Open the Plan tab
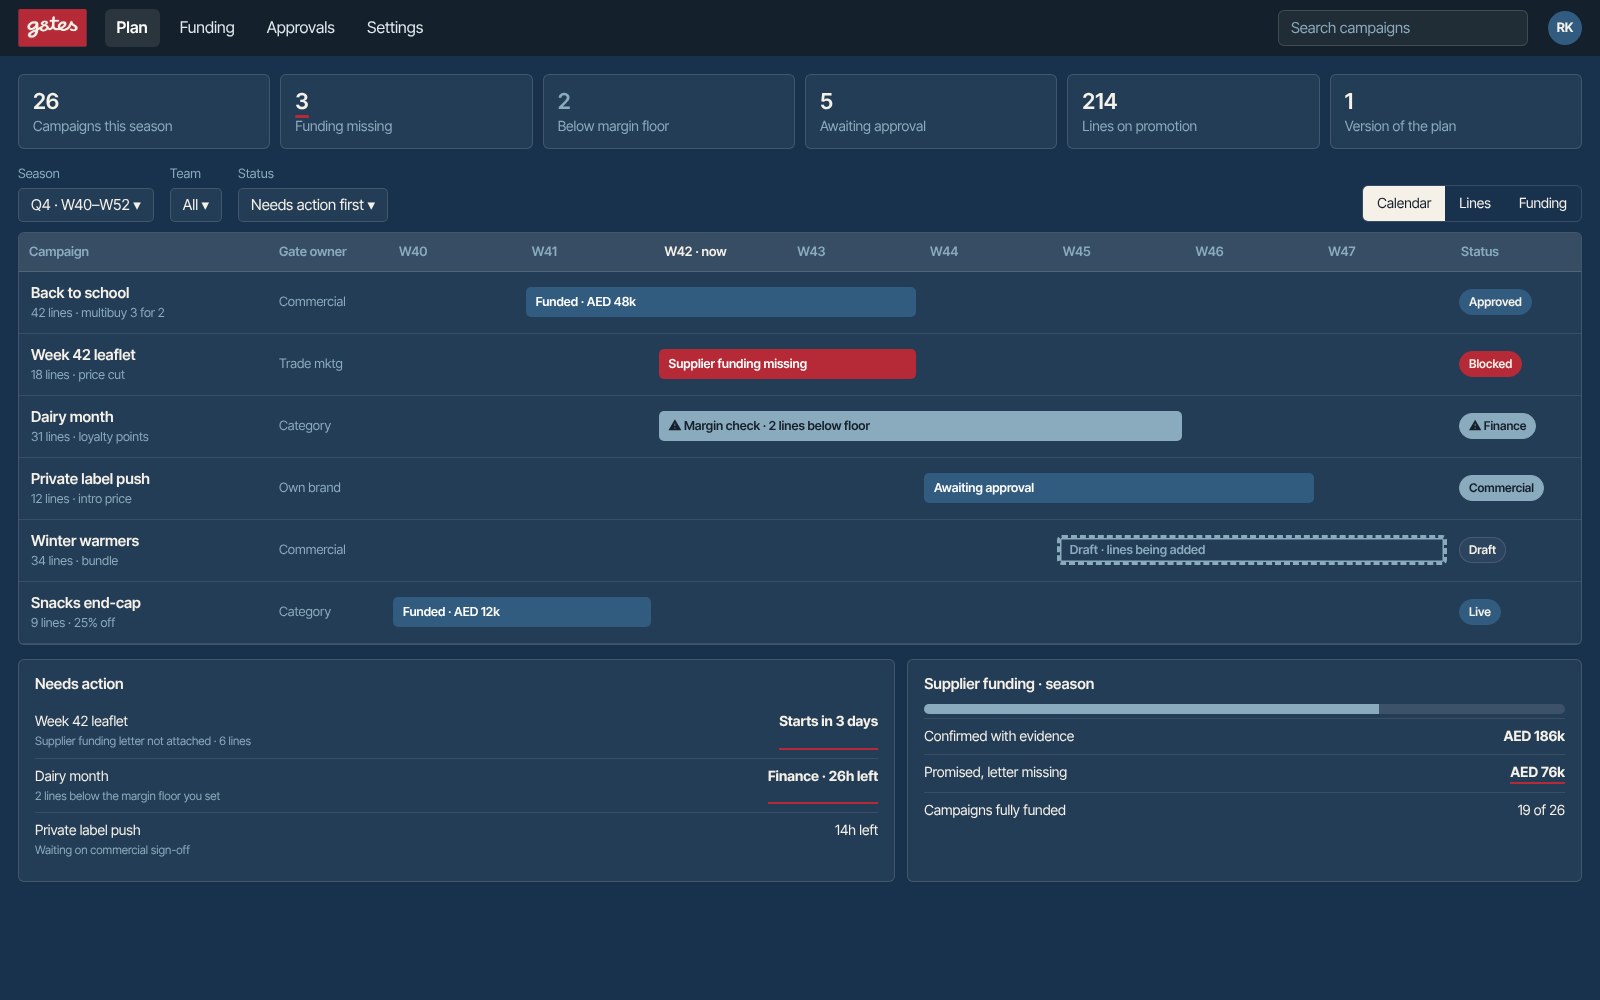The width and height of the screenshot is (1600, 1000). (132, 28)
